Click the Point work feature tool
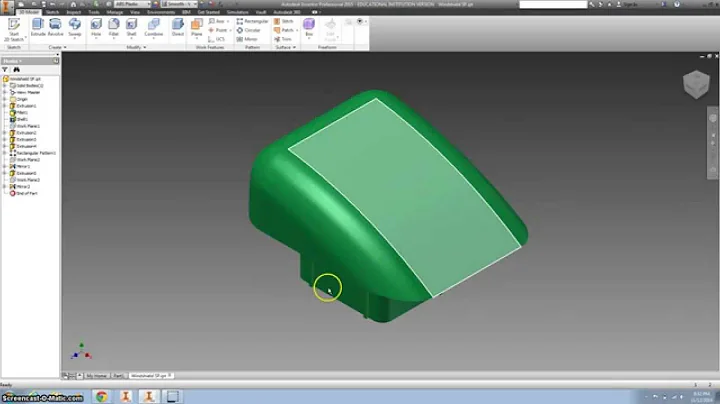720x404 pixels. pyautogui.click(x=219, y=30)
